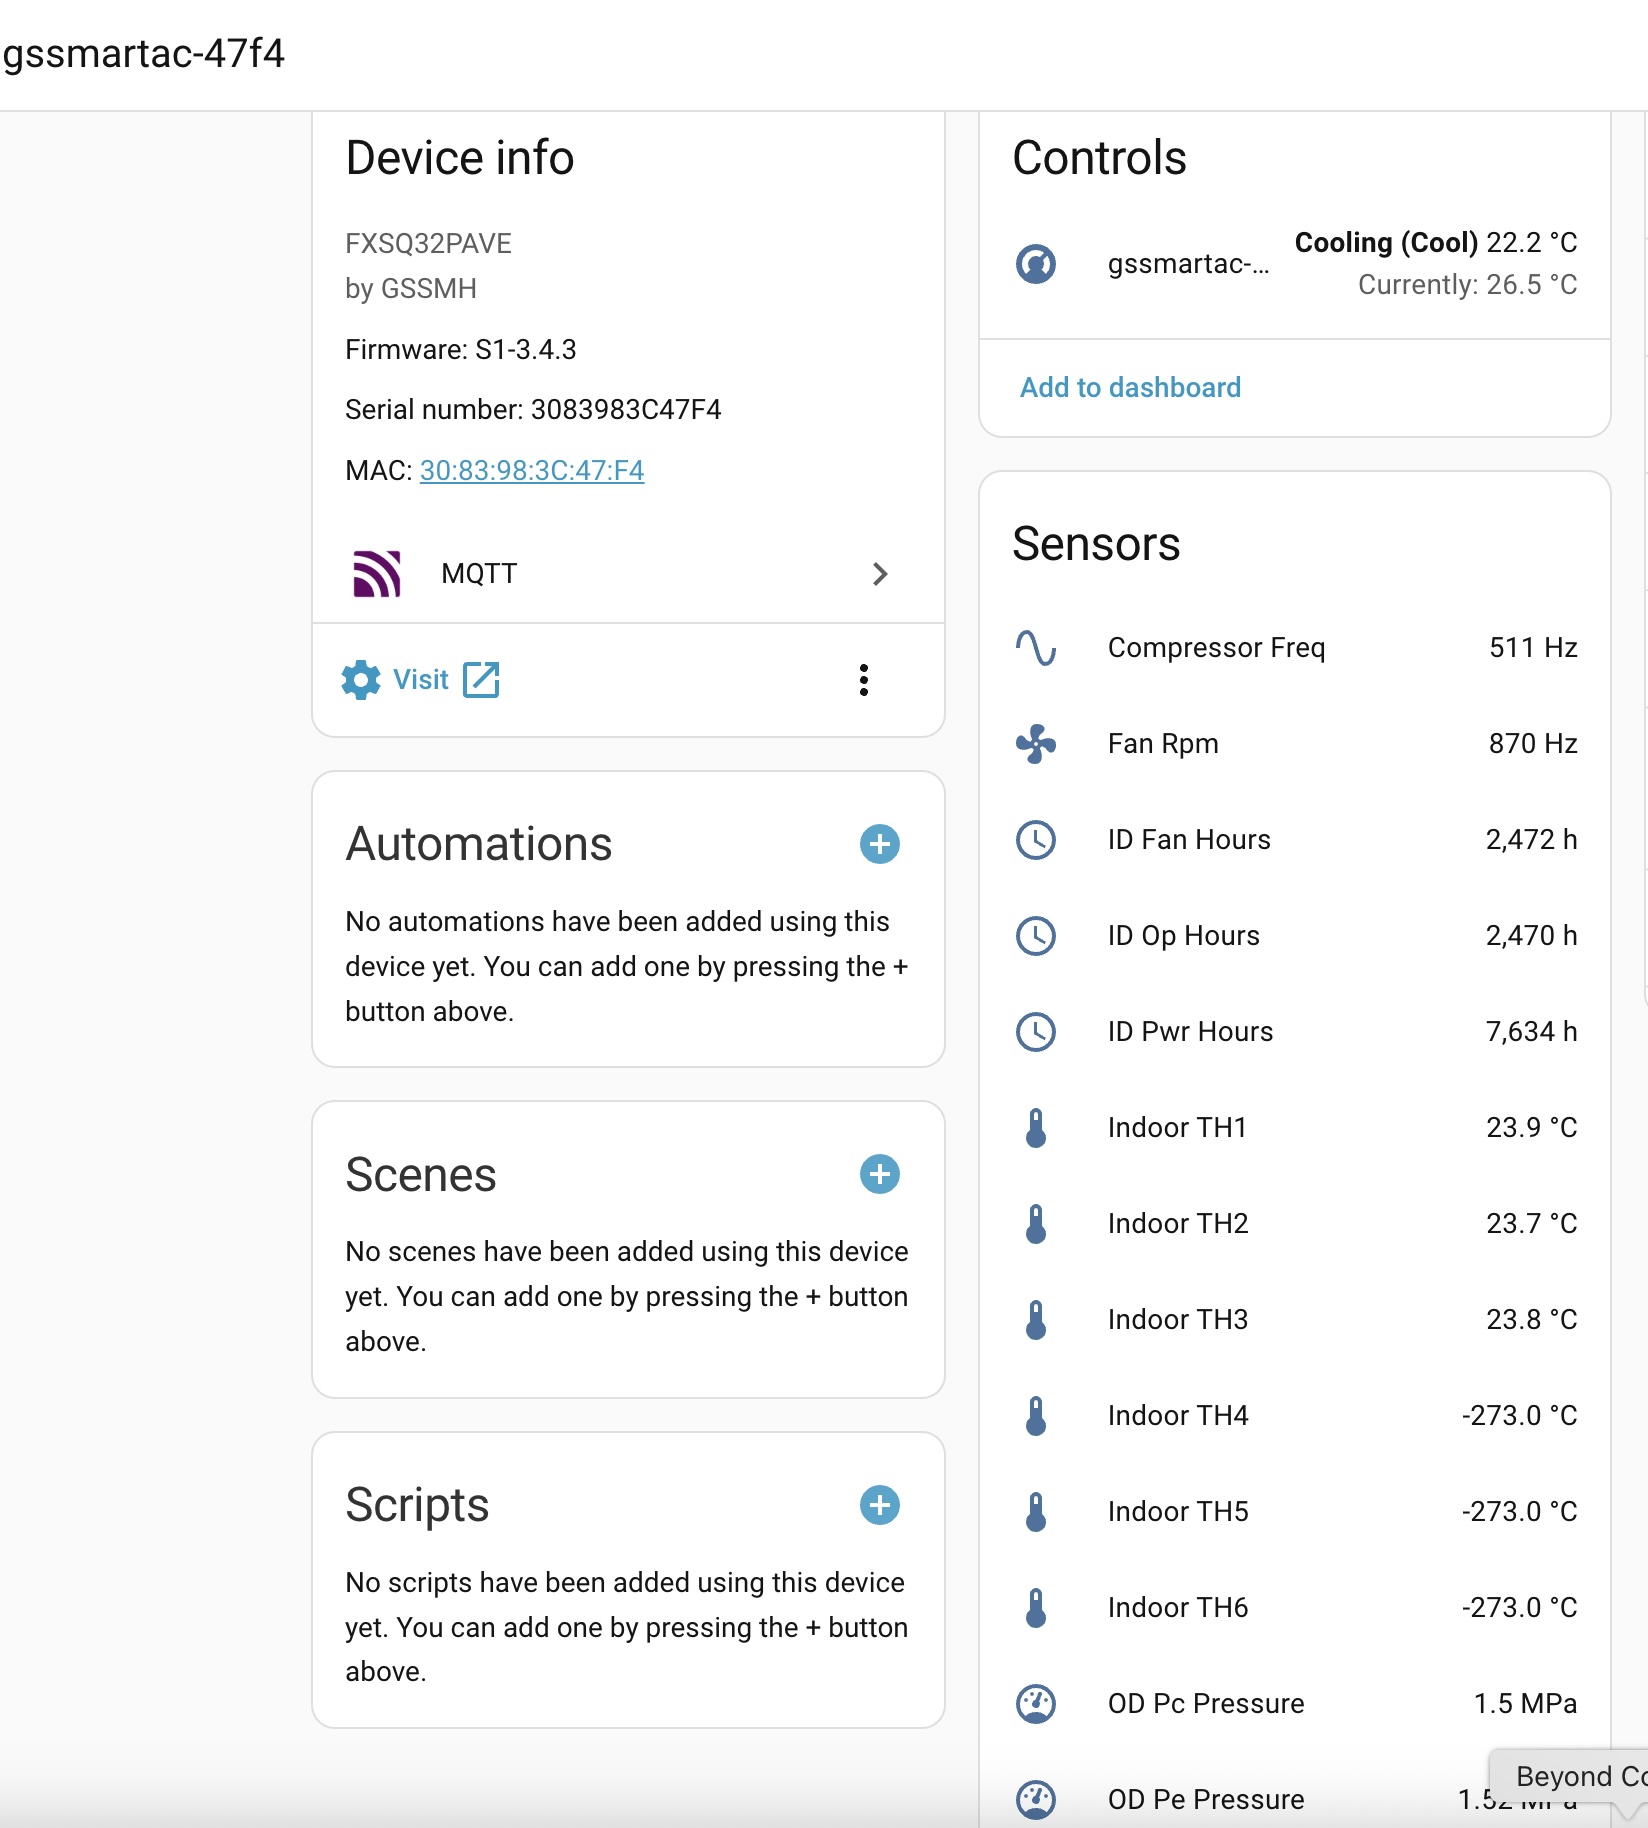Click the Fan Rpm fan icon
Screen dimensions: 1648x1828
(1036, 744)
